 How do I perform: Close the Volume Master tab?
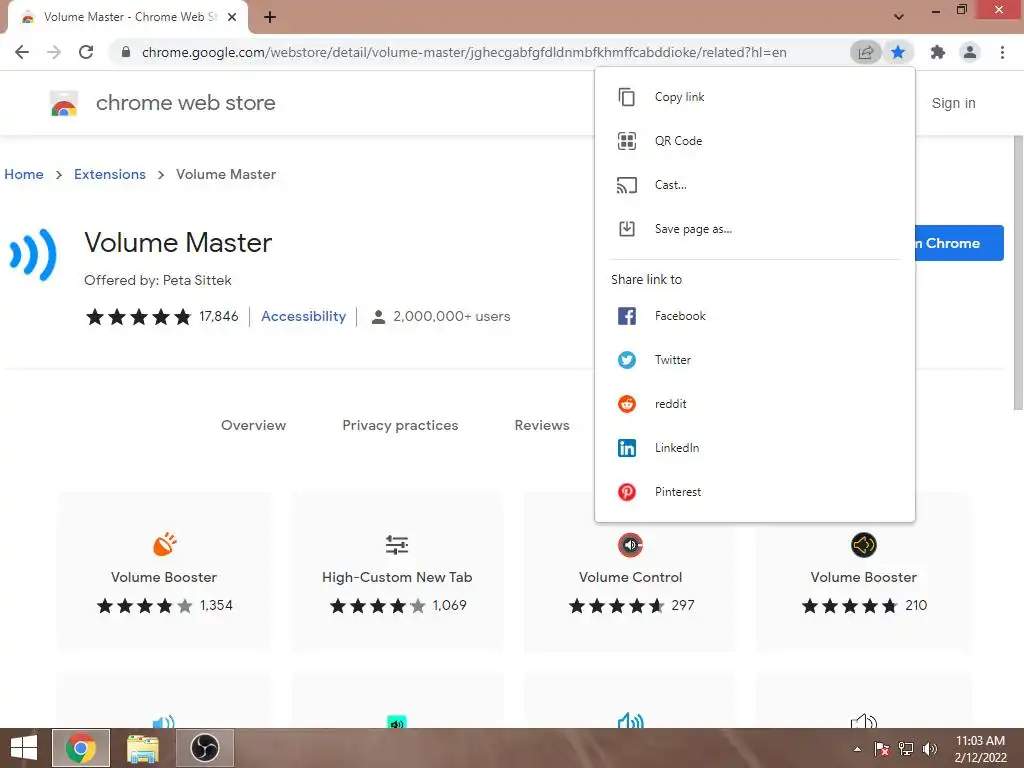tap(232, 17)
